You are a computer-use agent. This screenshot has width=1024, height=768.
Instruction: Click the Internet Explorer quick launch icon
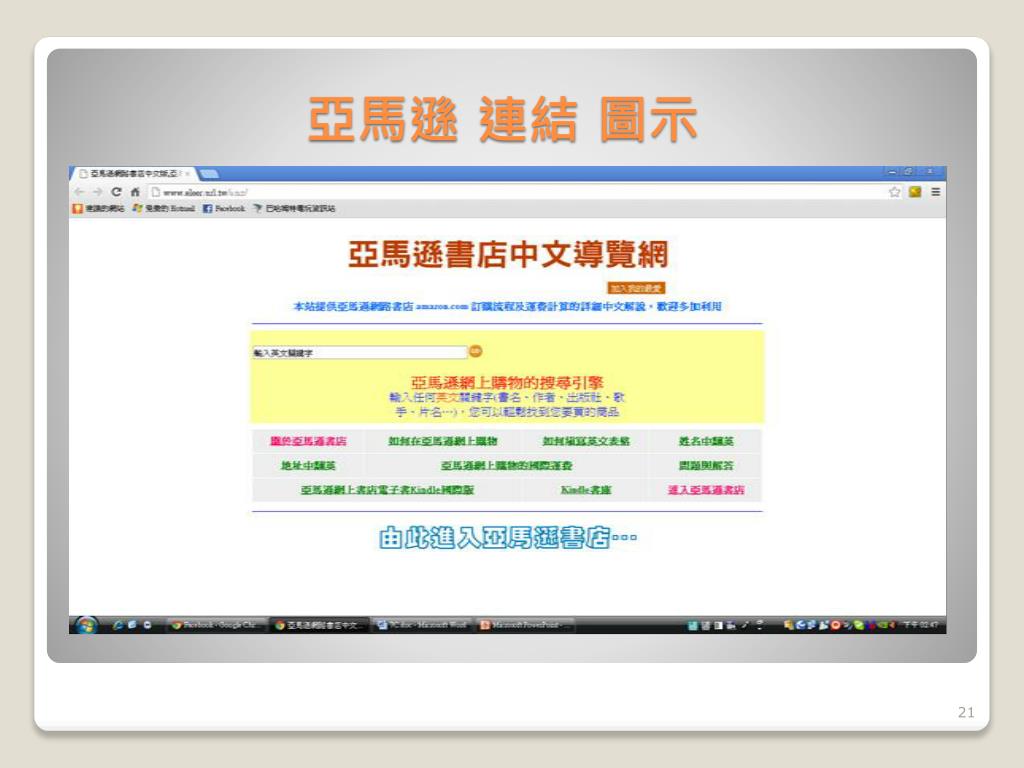(118, 625)
